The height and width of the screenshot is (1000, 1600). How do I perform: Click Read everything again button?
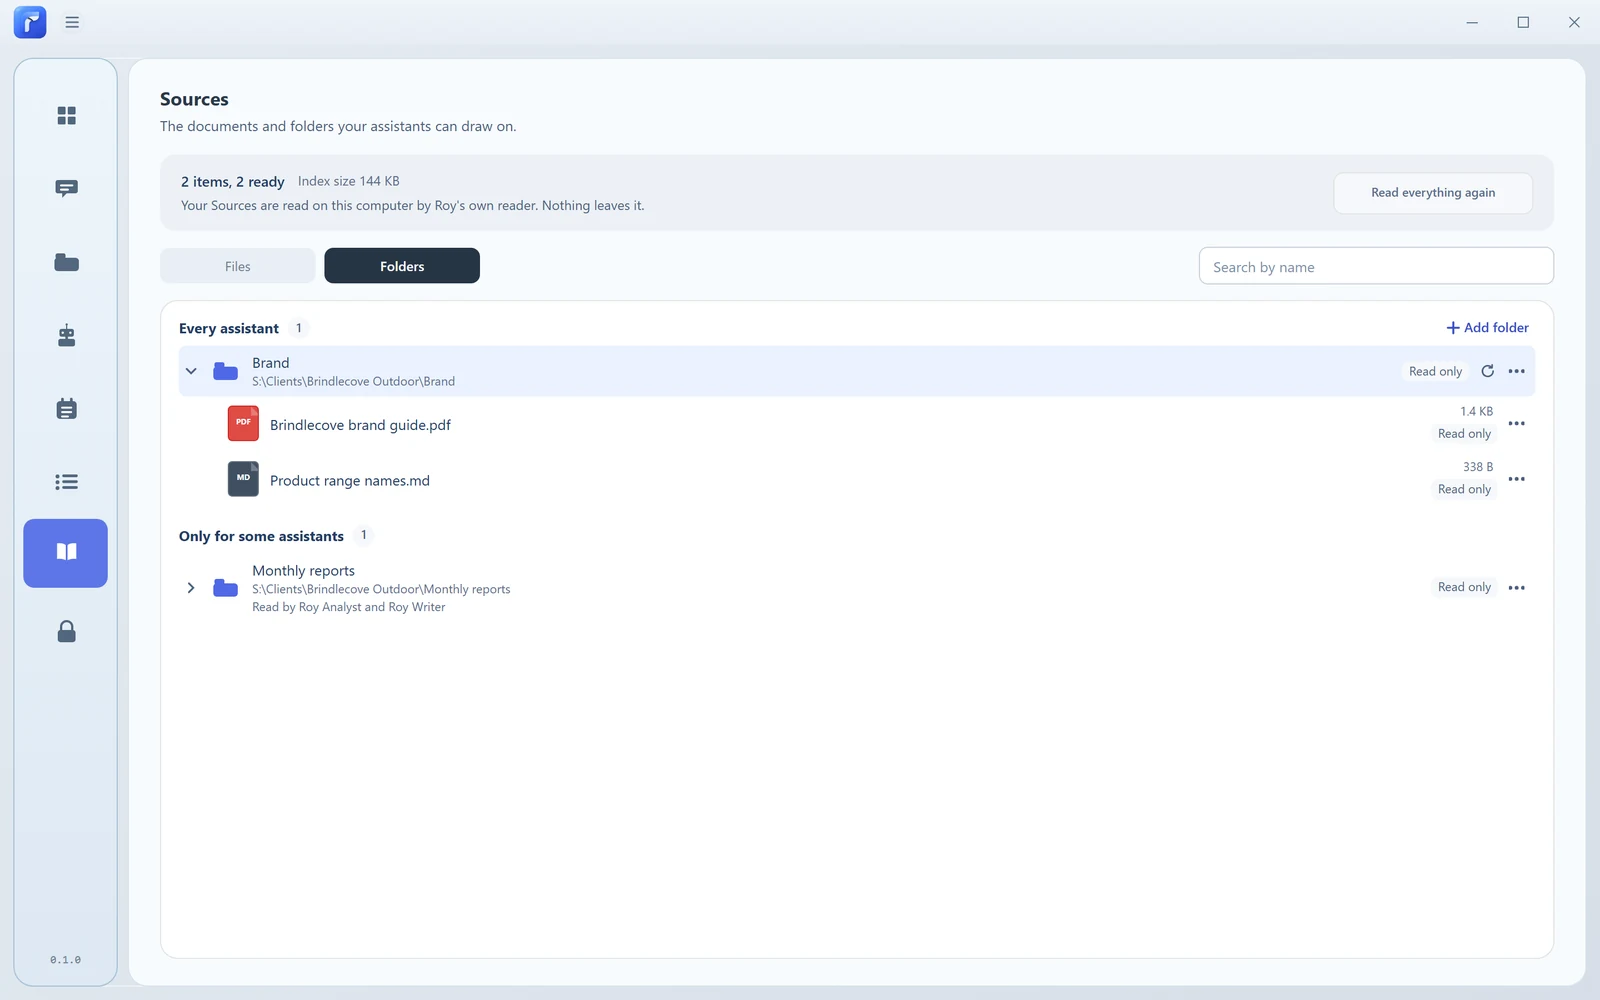pos(1433,193)
